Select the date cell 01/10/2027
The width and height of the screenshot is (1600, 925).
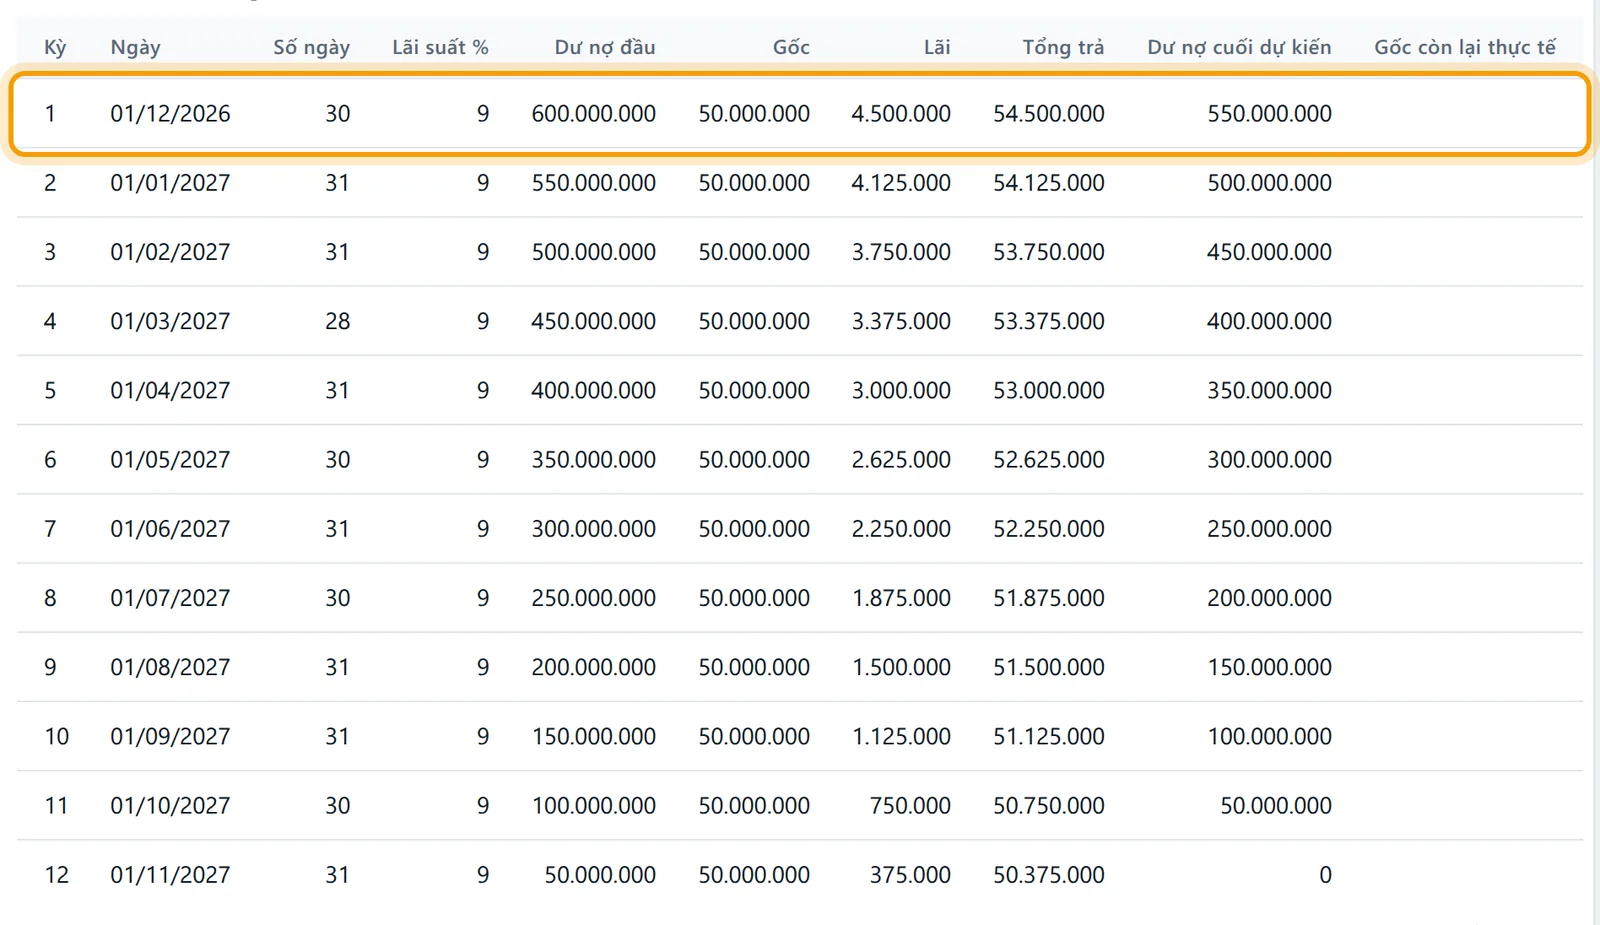click(x=170, y=805)
